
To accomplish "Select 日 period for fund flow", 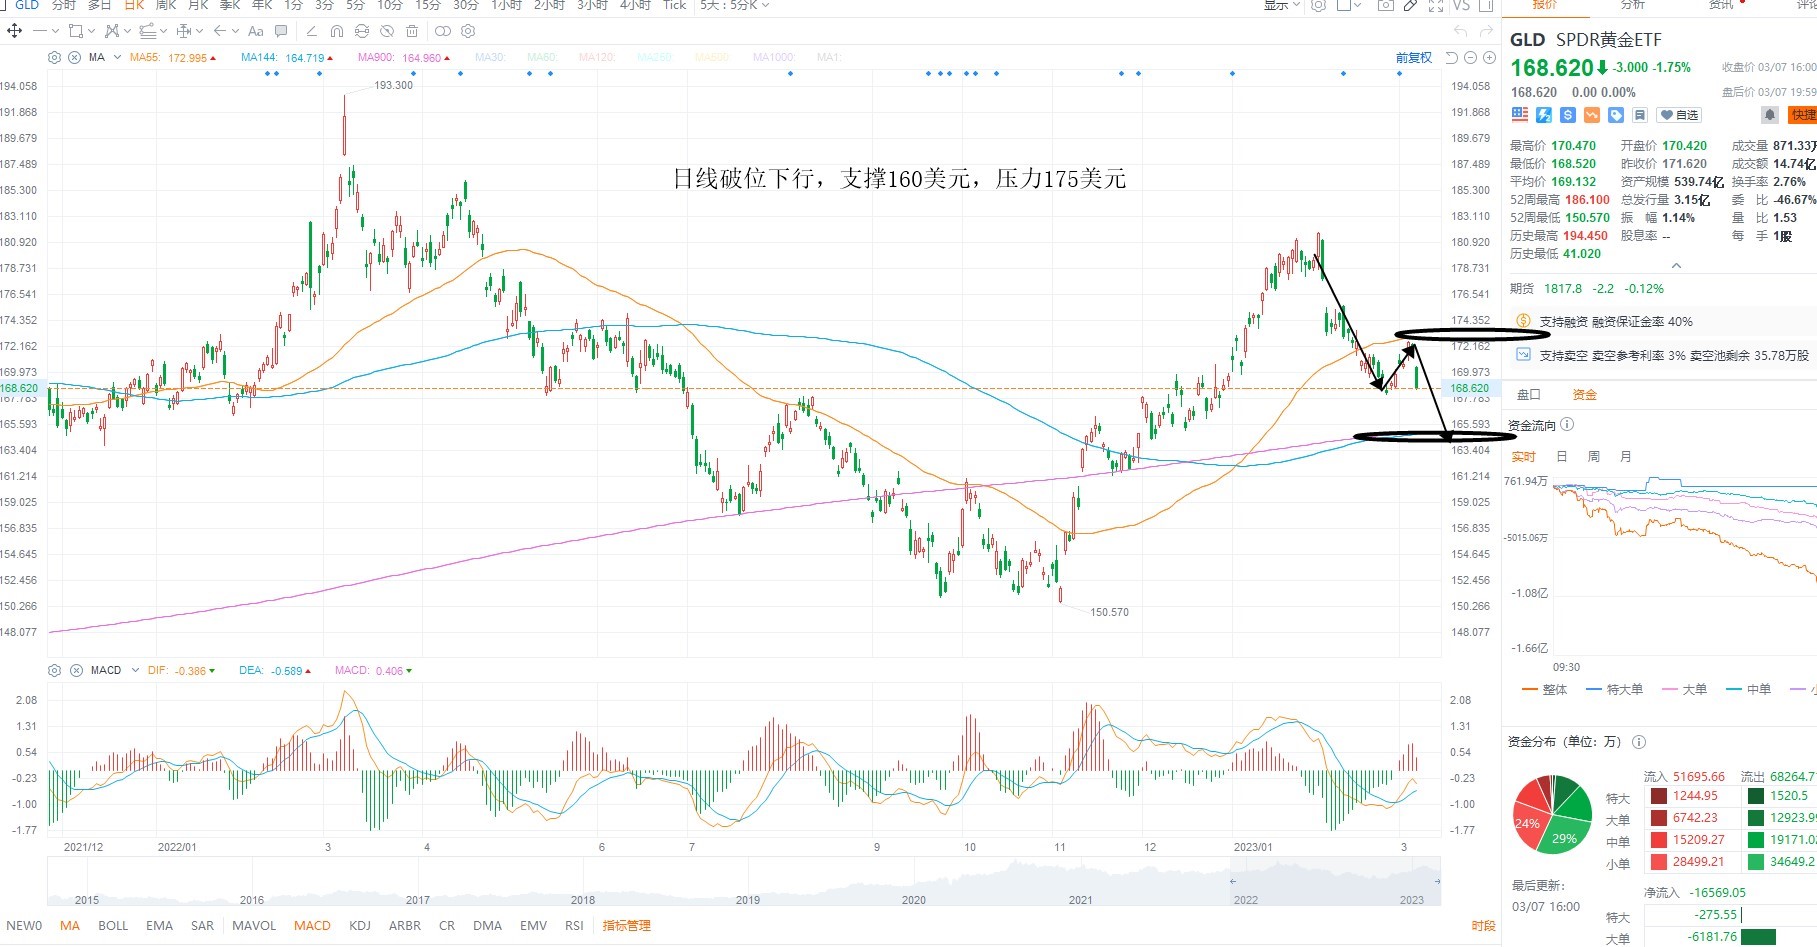I will point(1562,456).
